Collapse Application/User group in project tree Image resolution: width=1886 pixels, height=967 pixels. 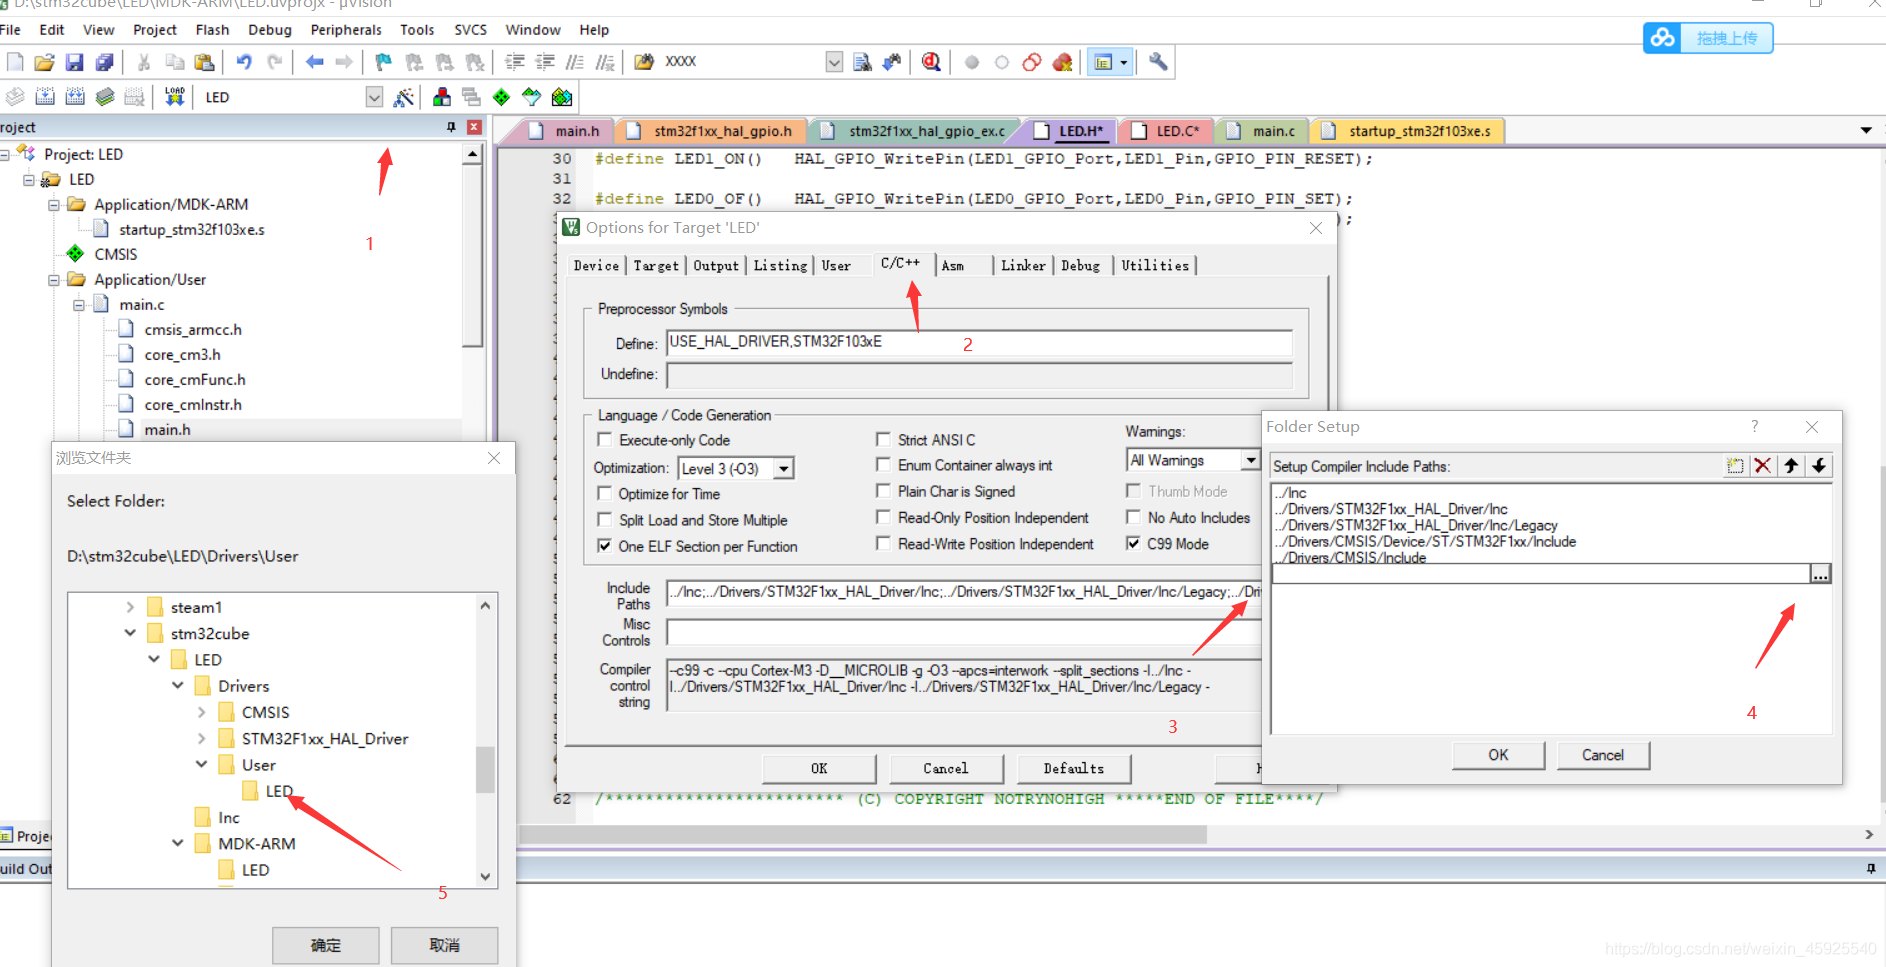(54, 280)
